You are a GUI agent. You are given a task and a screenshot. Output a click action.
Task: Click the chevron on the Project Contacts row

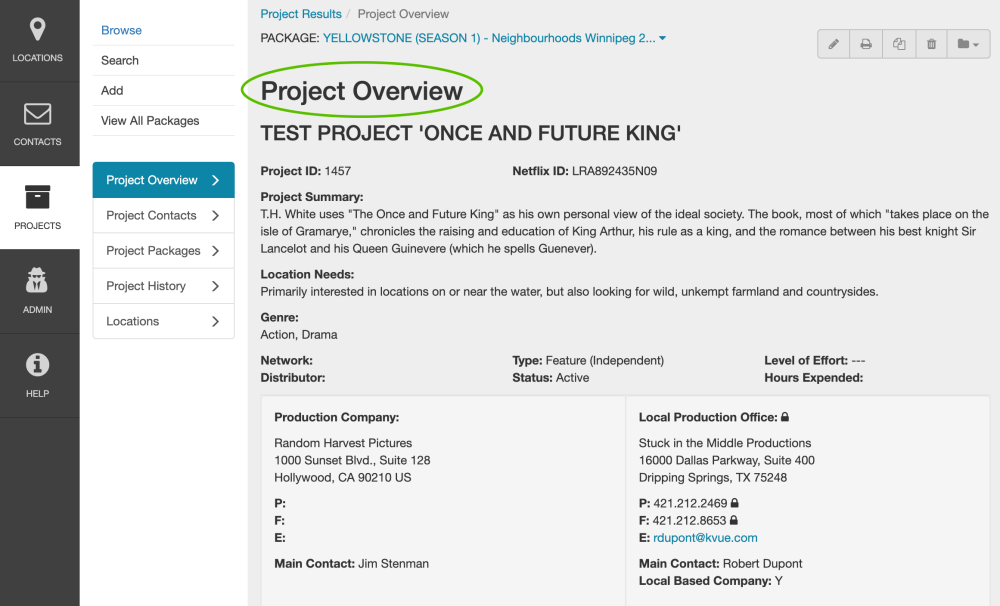point(216,216)
